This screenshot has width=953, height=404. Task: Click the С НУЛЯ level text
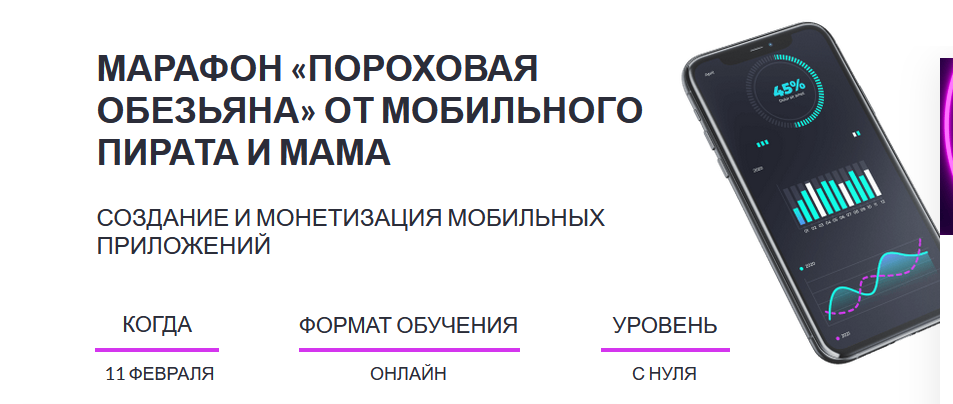(664, 375)
